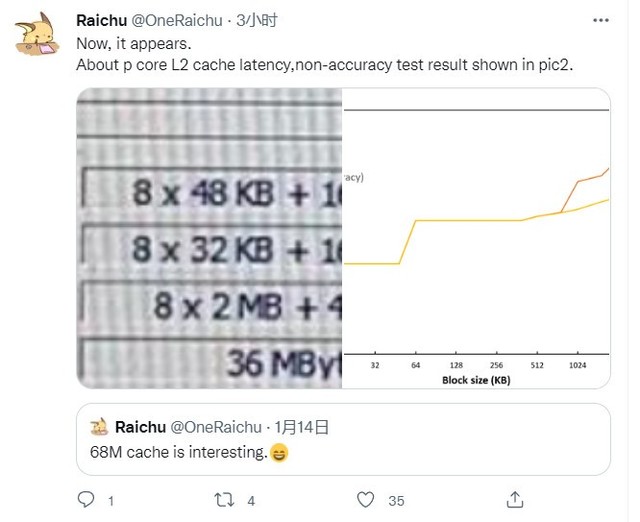This screenshot has width=640, height=522.
Task: Click the quoted tweet's "1月14日" date
Action: (x=303, y=427)
